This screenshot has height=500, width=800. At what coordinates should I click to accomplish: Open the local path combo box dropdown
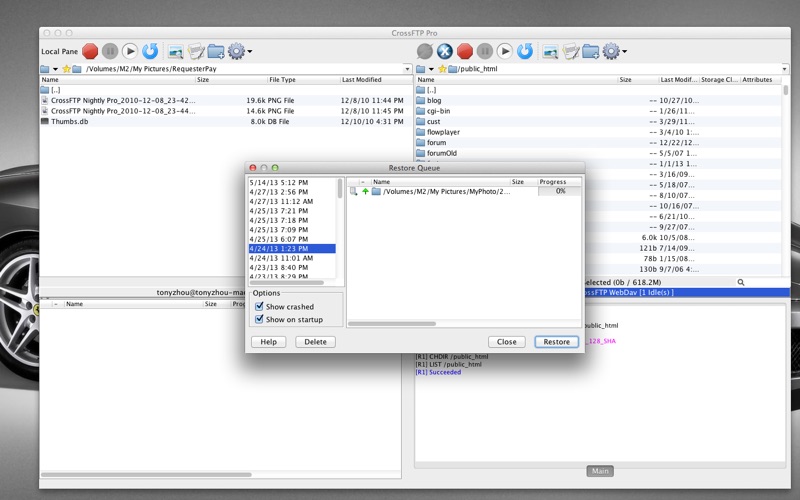pyautogui.click(x=407, y=69)
